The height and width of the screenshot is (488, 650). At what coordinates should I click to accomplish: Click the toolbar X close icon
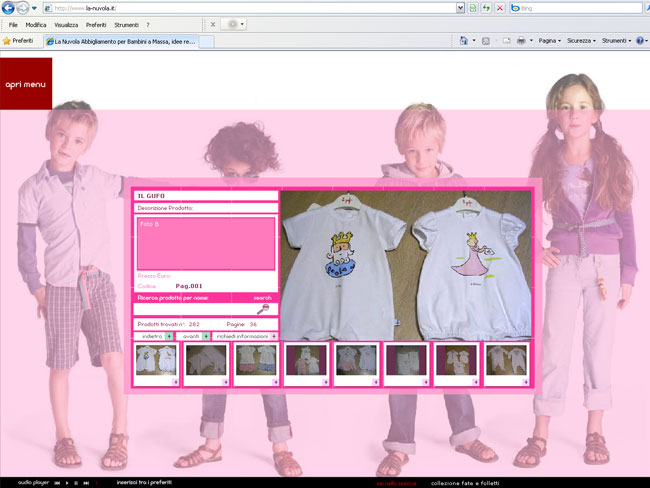pos(213,24)
